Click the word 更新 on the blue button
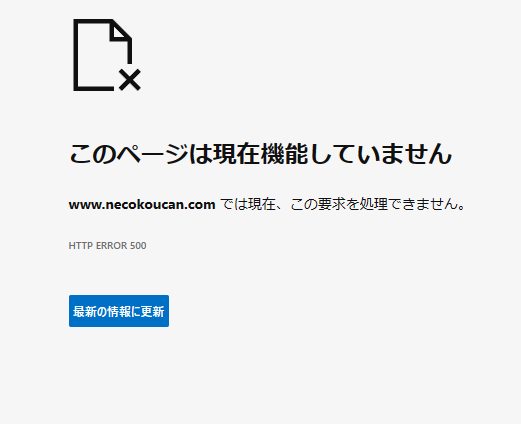 (x=153, y=311)
